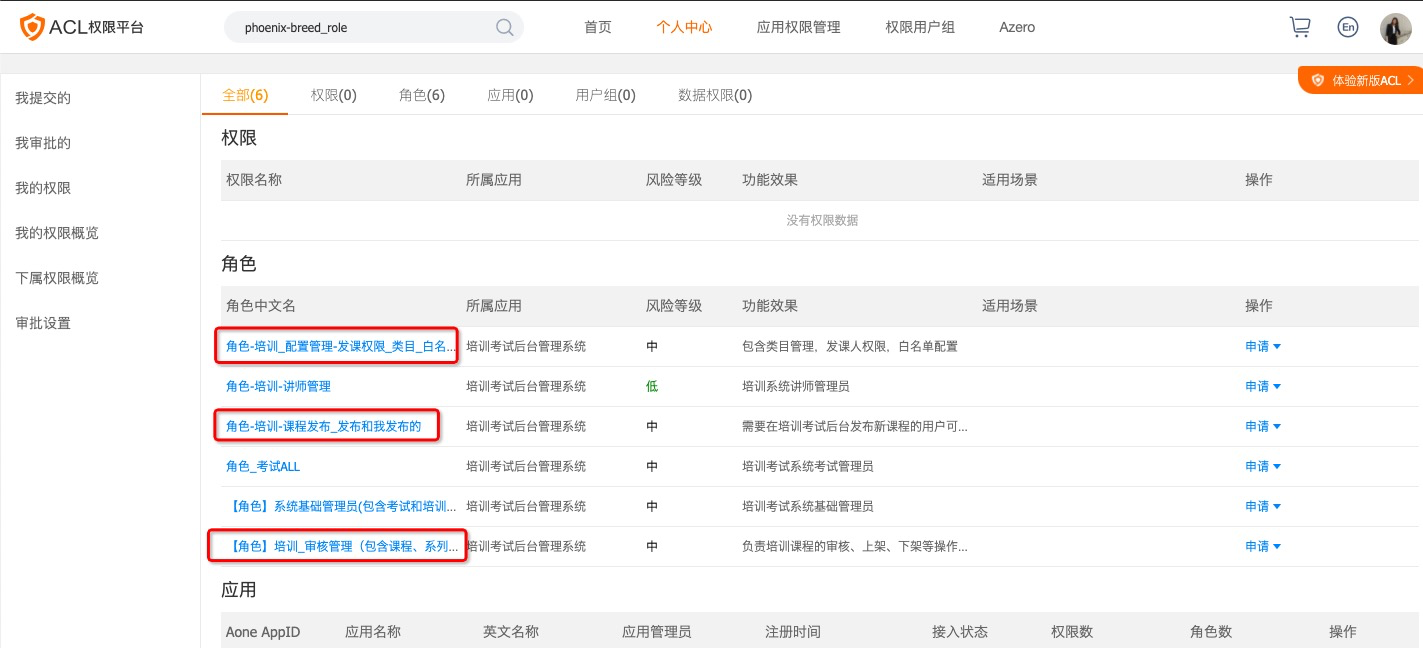Click the ACL shield logo icon
Screen dimensions: 1423x648
click(x=33, y=27)
